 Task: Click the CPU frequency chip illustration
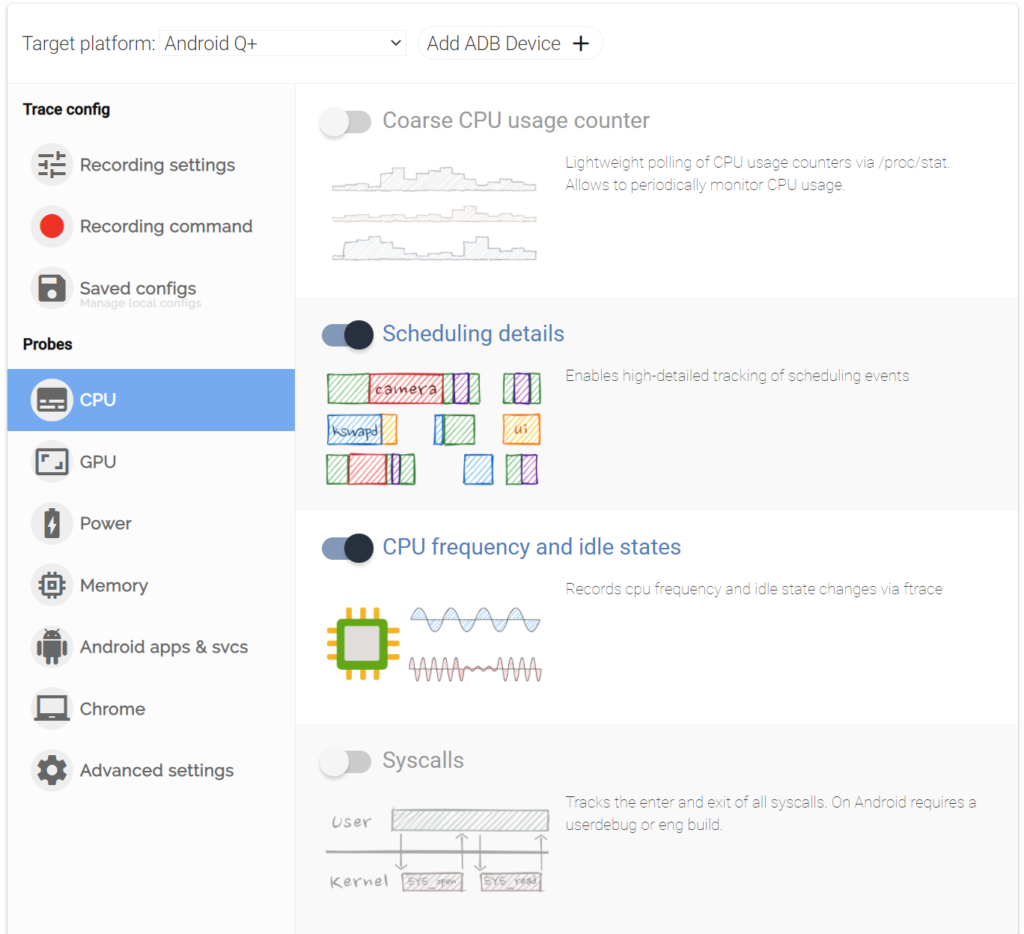click(x=363, y=644)
